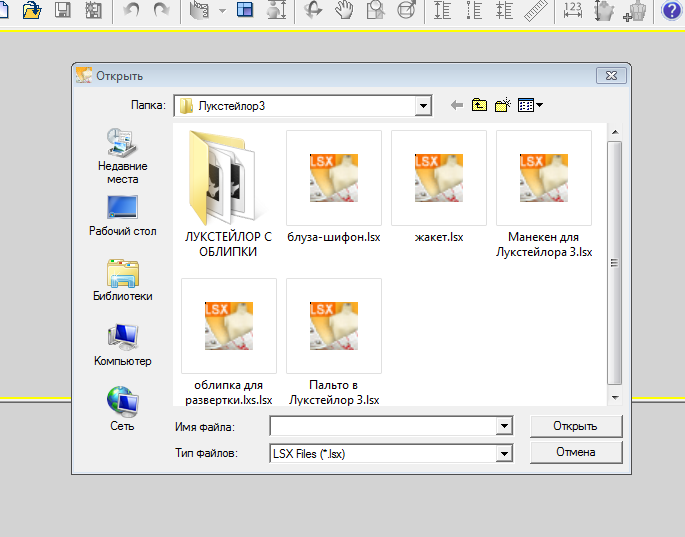685x537 pixels.
Task: Click the mannequin vertical size icon
Action: [x=604, y=10]
